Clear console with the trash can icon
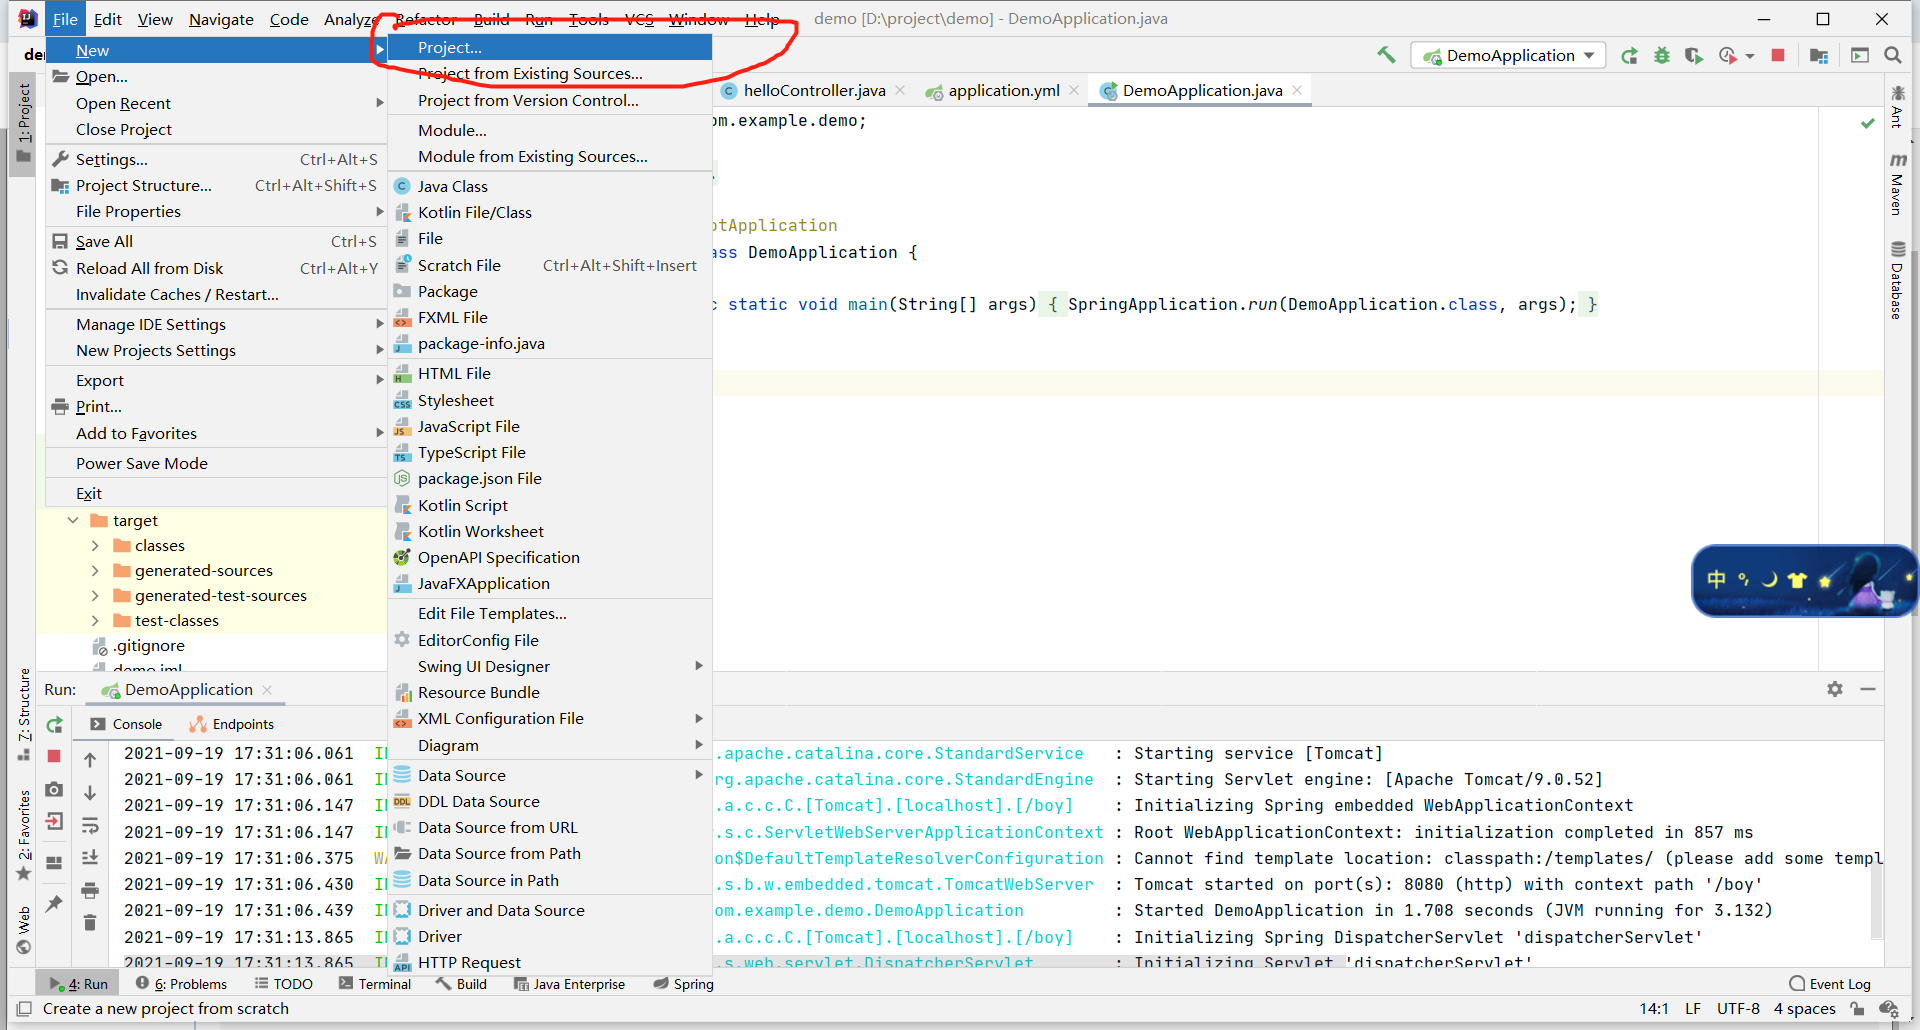The height and width of the screenshot is (1030, 1920). 90,922
